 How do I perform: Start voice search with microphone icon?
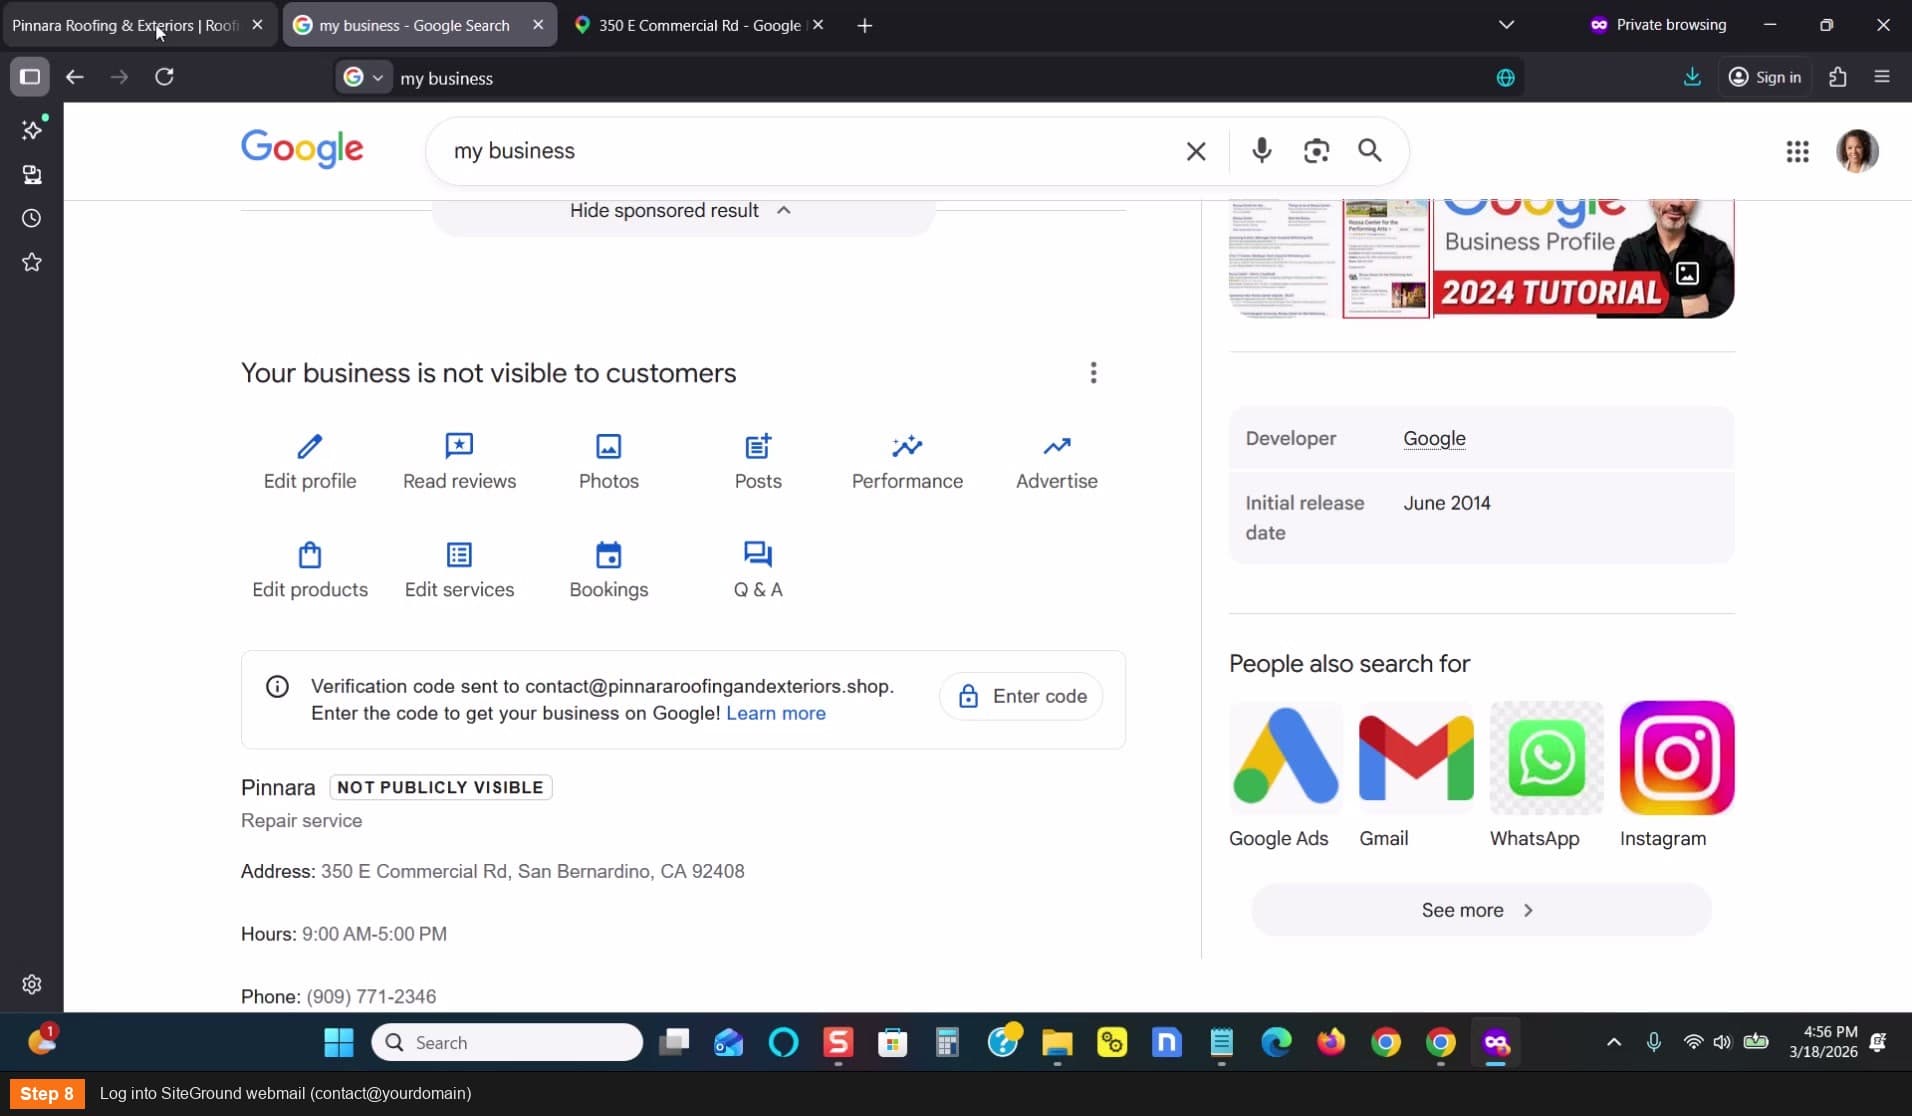pyautogui.click(x=1262, y=151)
